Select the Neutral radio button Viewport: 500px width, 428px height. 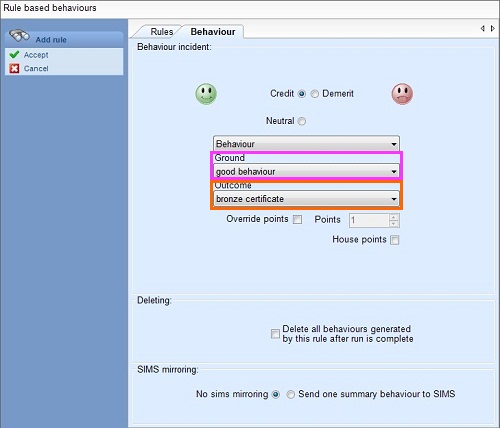point(302,121)
